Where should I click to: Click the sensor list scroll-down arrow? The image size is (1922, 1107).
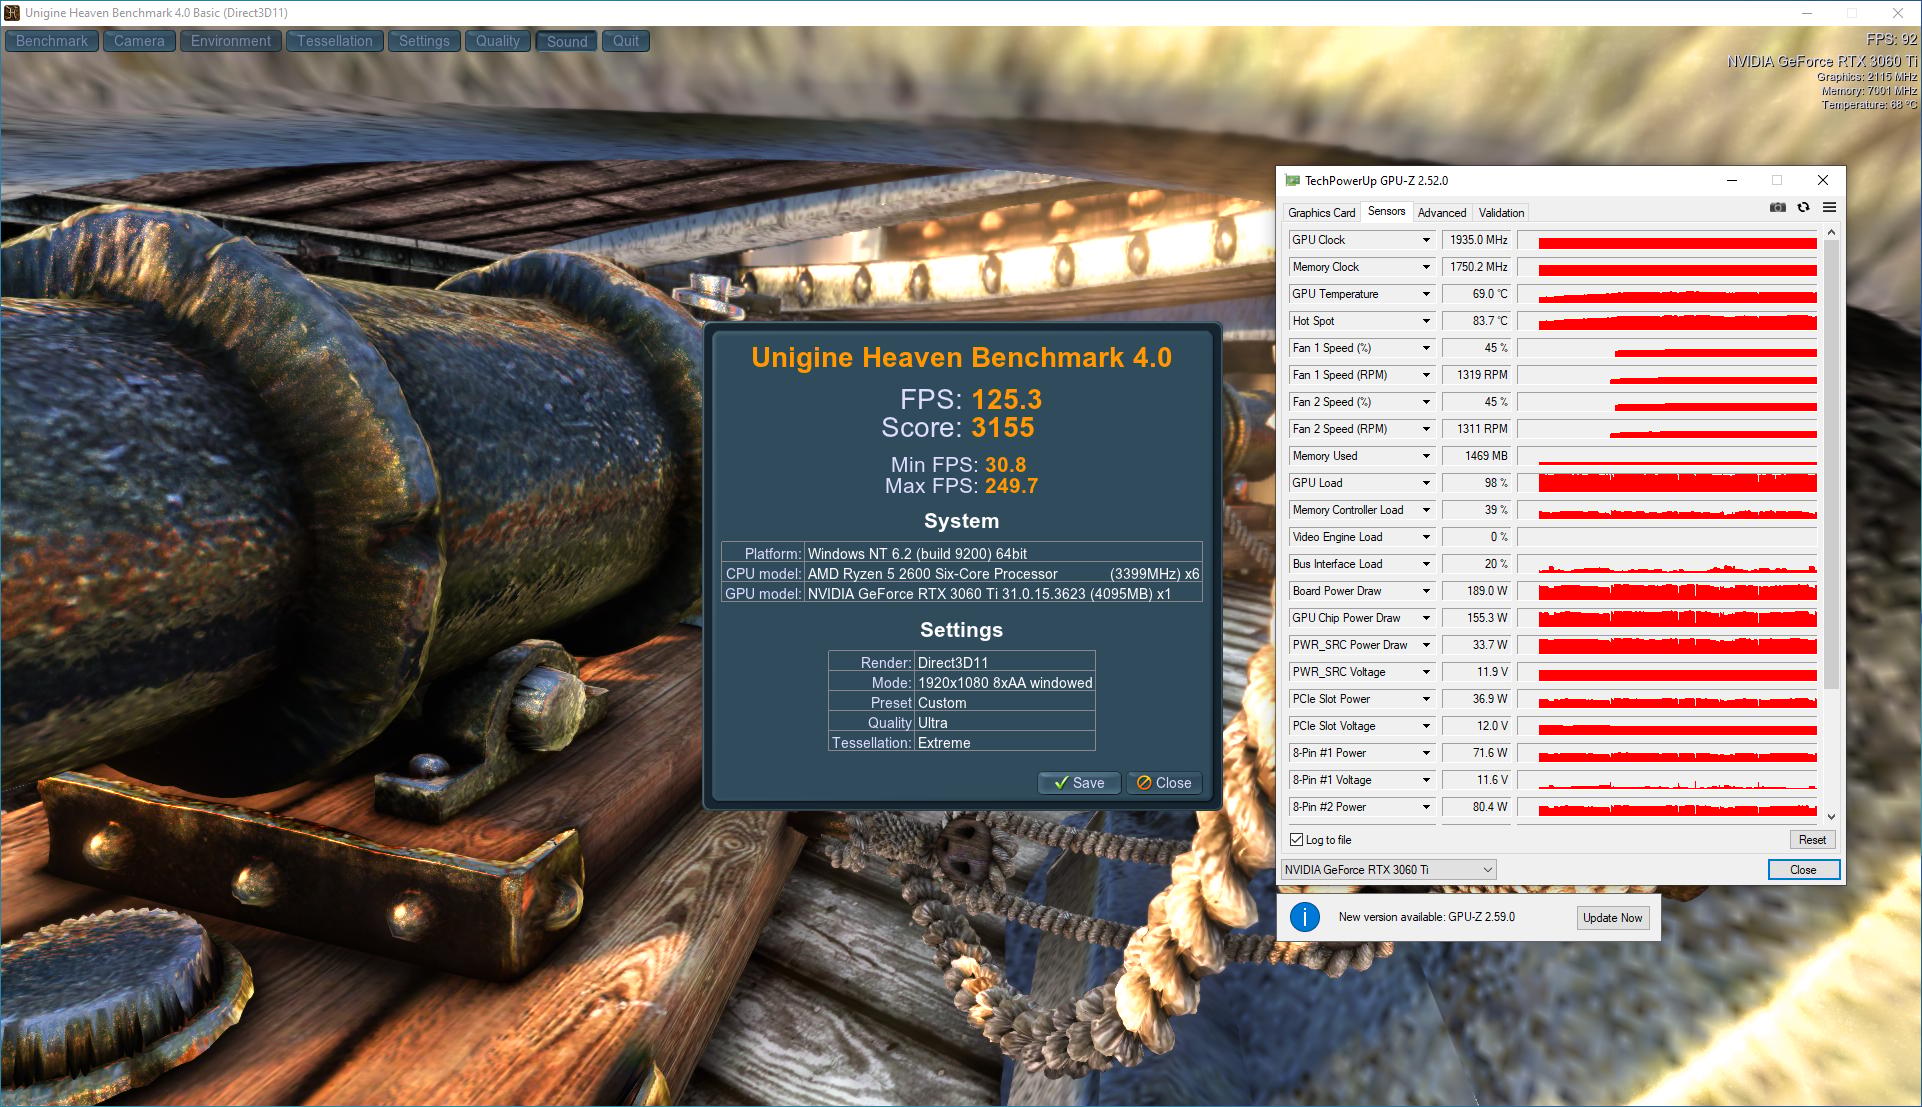click(x=1831, y=817)
